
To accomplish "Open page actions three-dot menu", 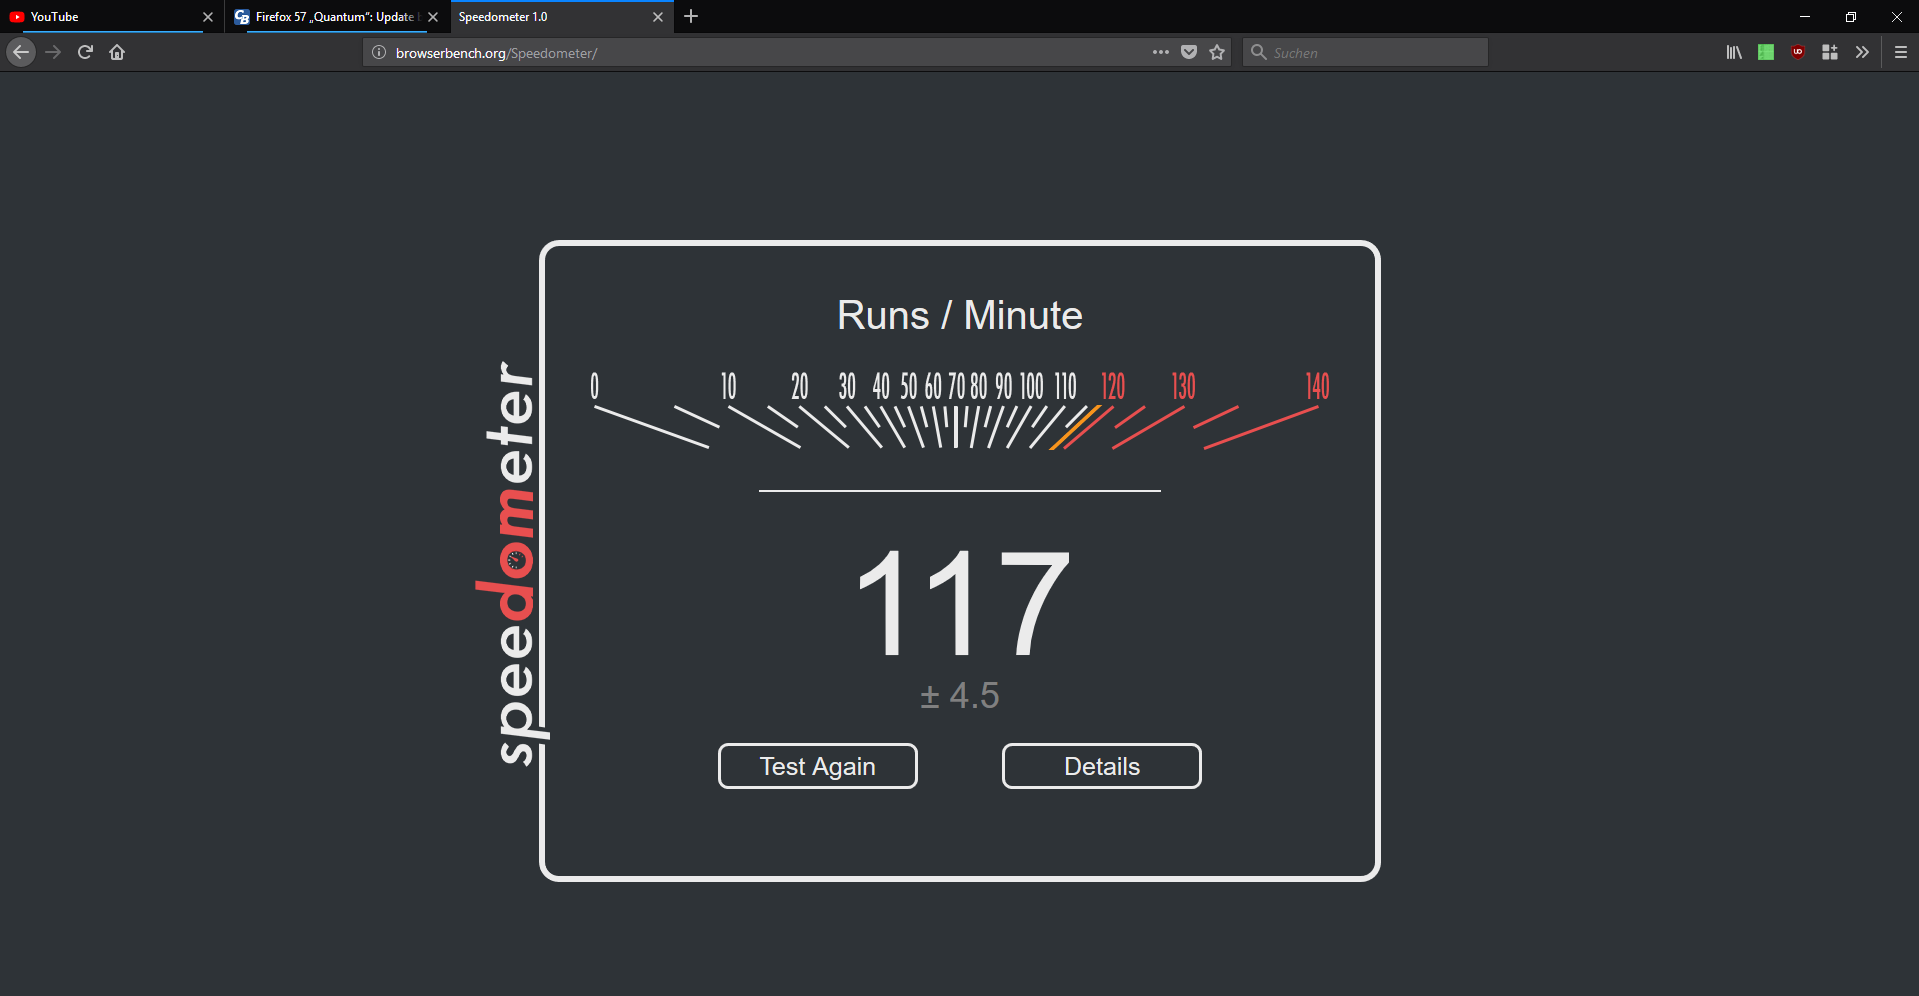I will 1160,52.
